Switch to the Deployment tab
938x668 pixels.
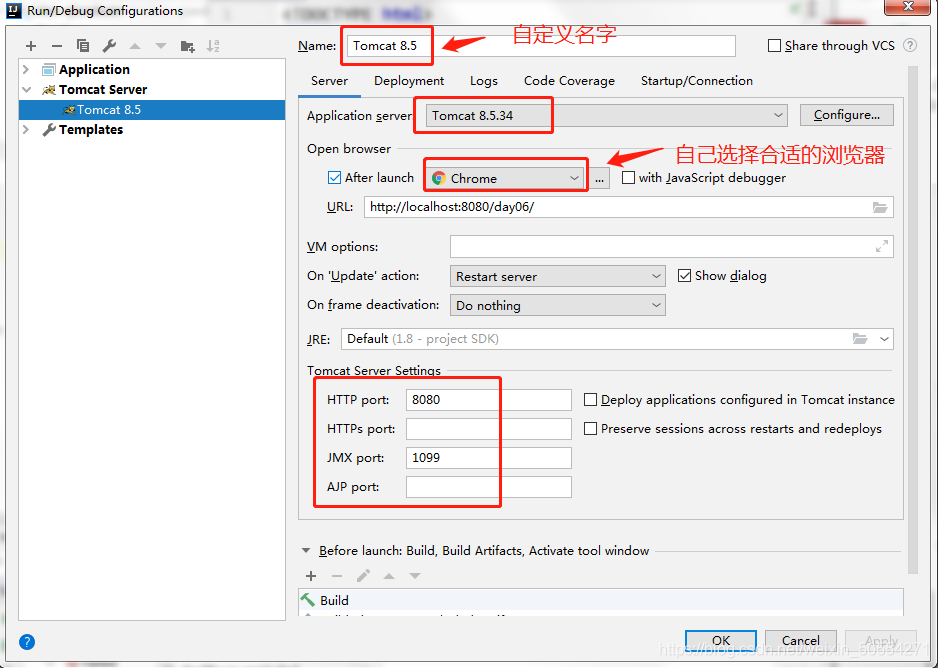409,81
